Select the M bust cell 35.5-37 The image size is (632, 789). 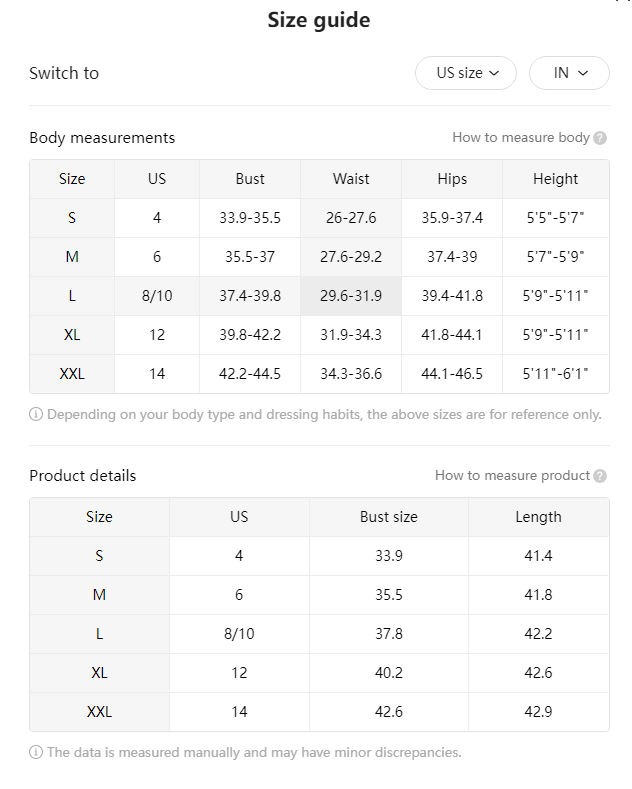pos(250,257)
